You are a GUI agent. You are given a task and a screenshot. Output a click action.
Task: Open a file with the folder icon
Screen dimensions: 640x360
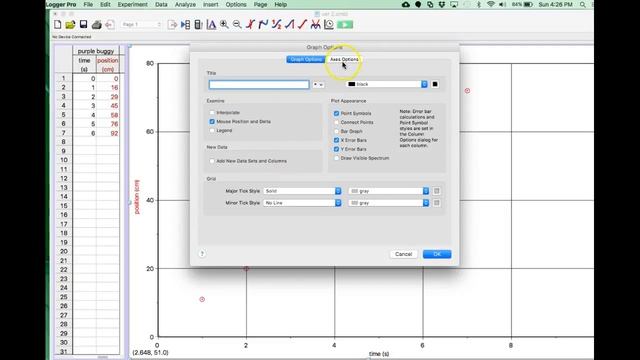click(70, 24)
